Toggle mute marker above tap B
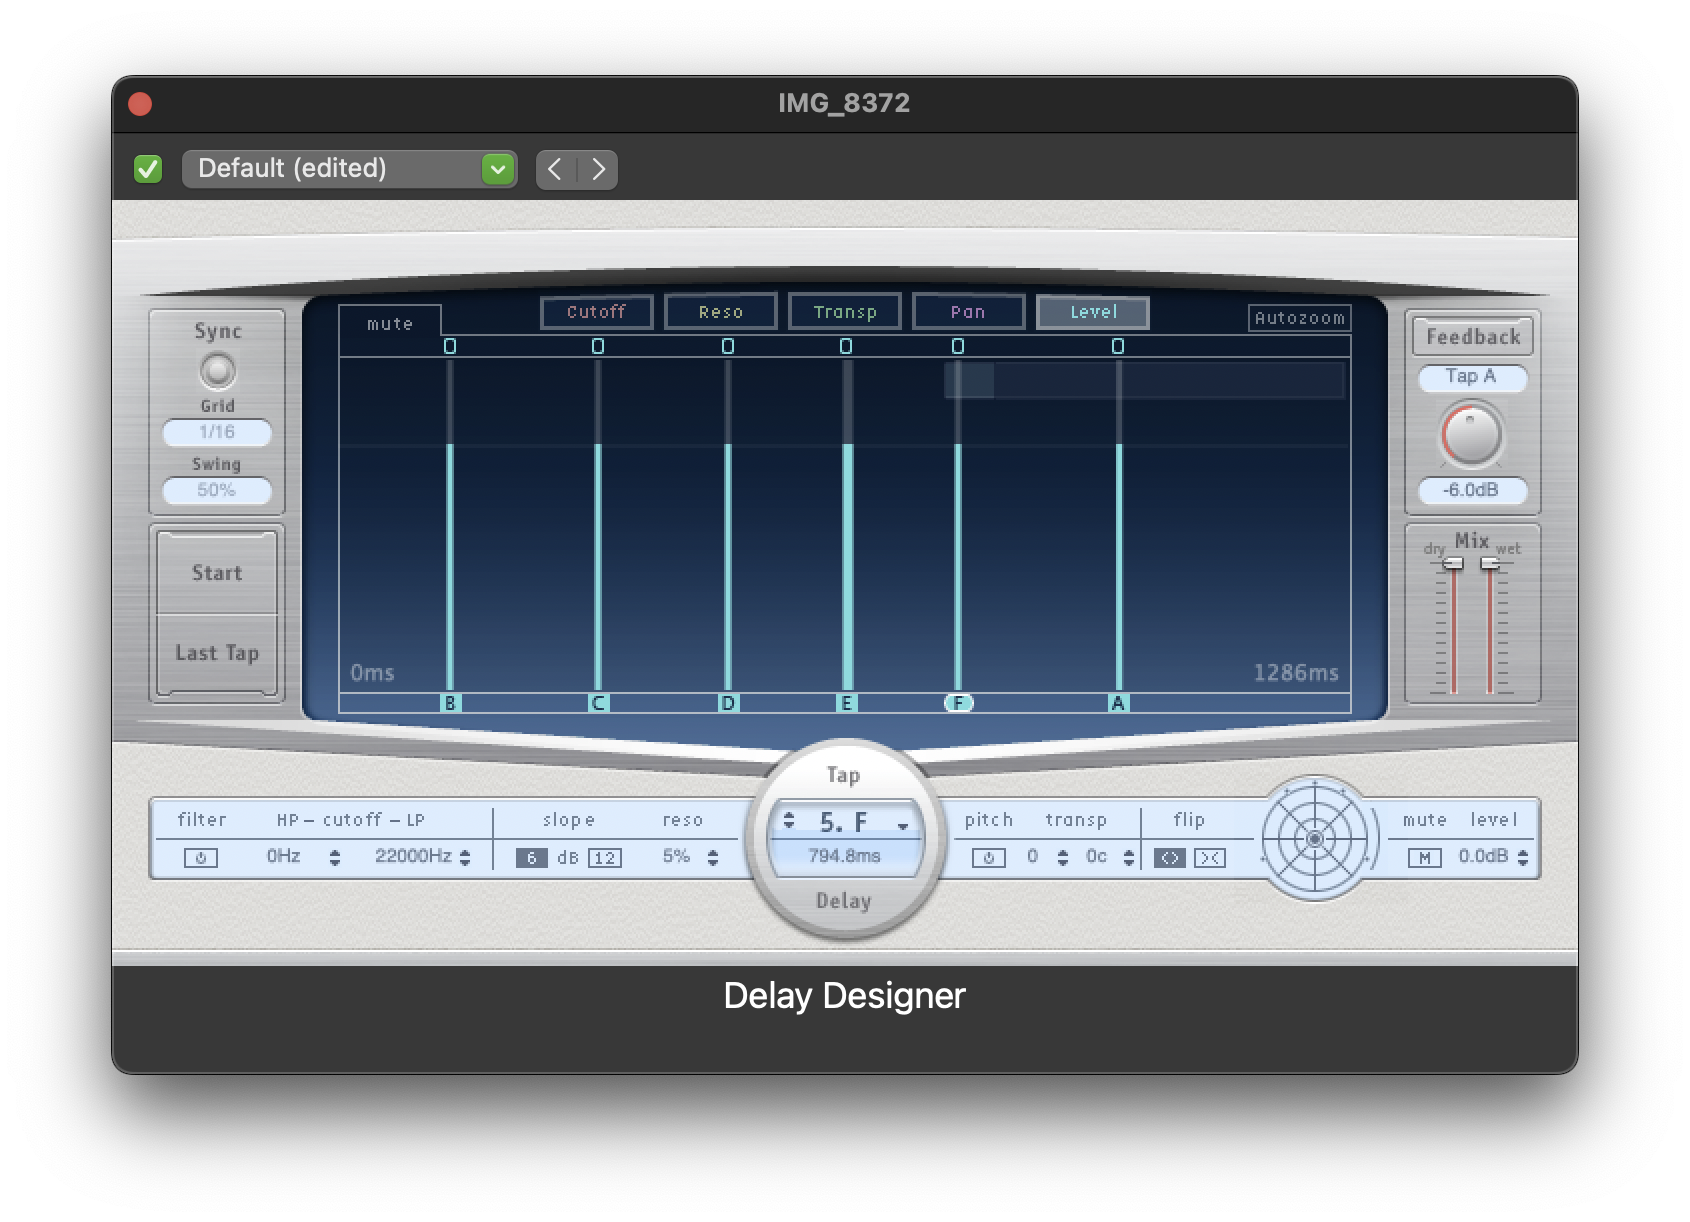This screenshot has height=1222, width=1690. 450,346
